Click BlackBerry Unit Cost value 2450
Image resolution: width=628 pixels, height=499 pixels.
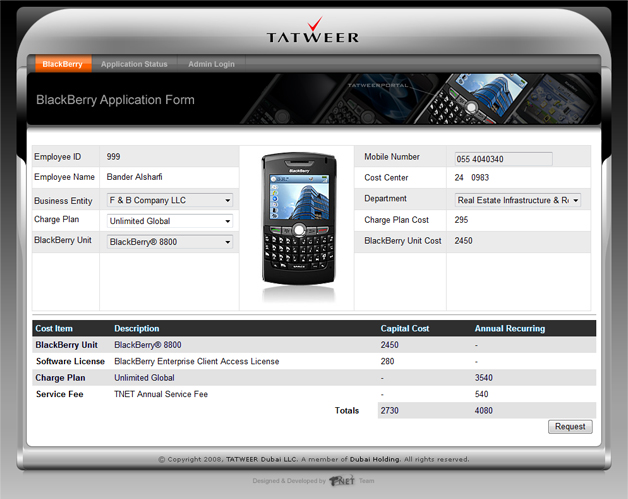coord(463,241)
